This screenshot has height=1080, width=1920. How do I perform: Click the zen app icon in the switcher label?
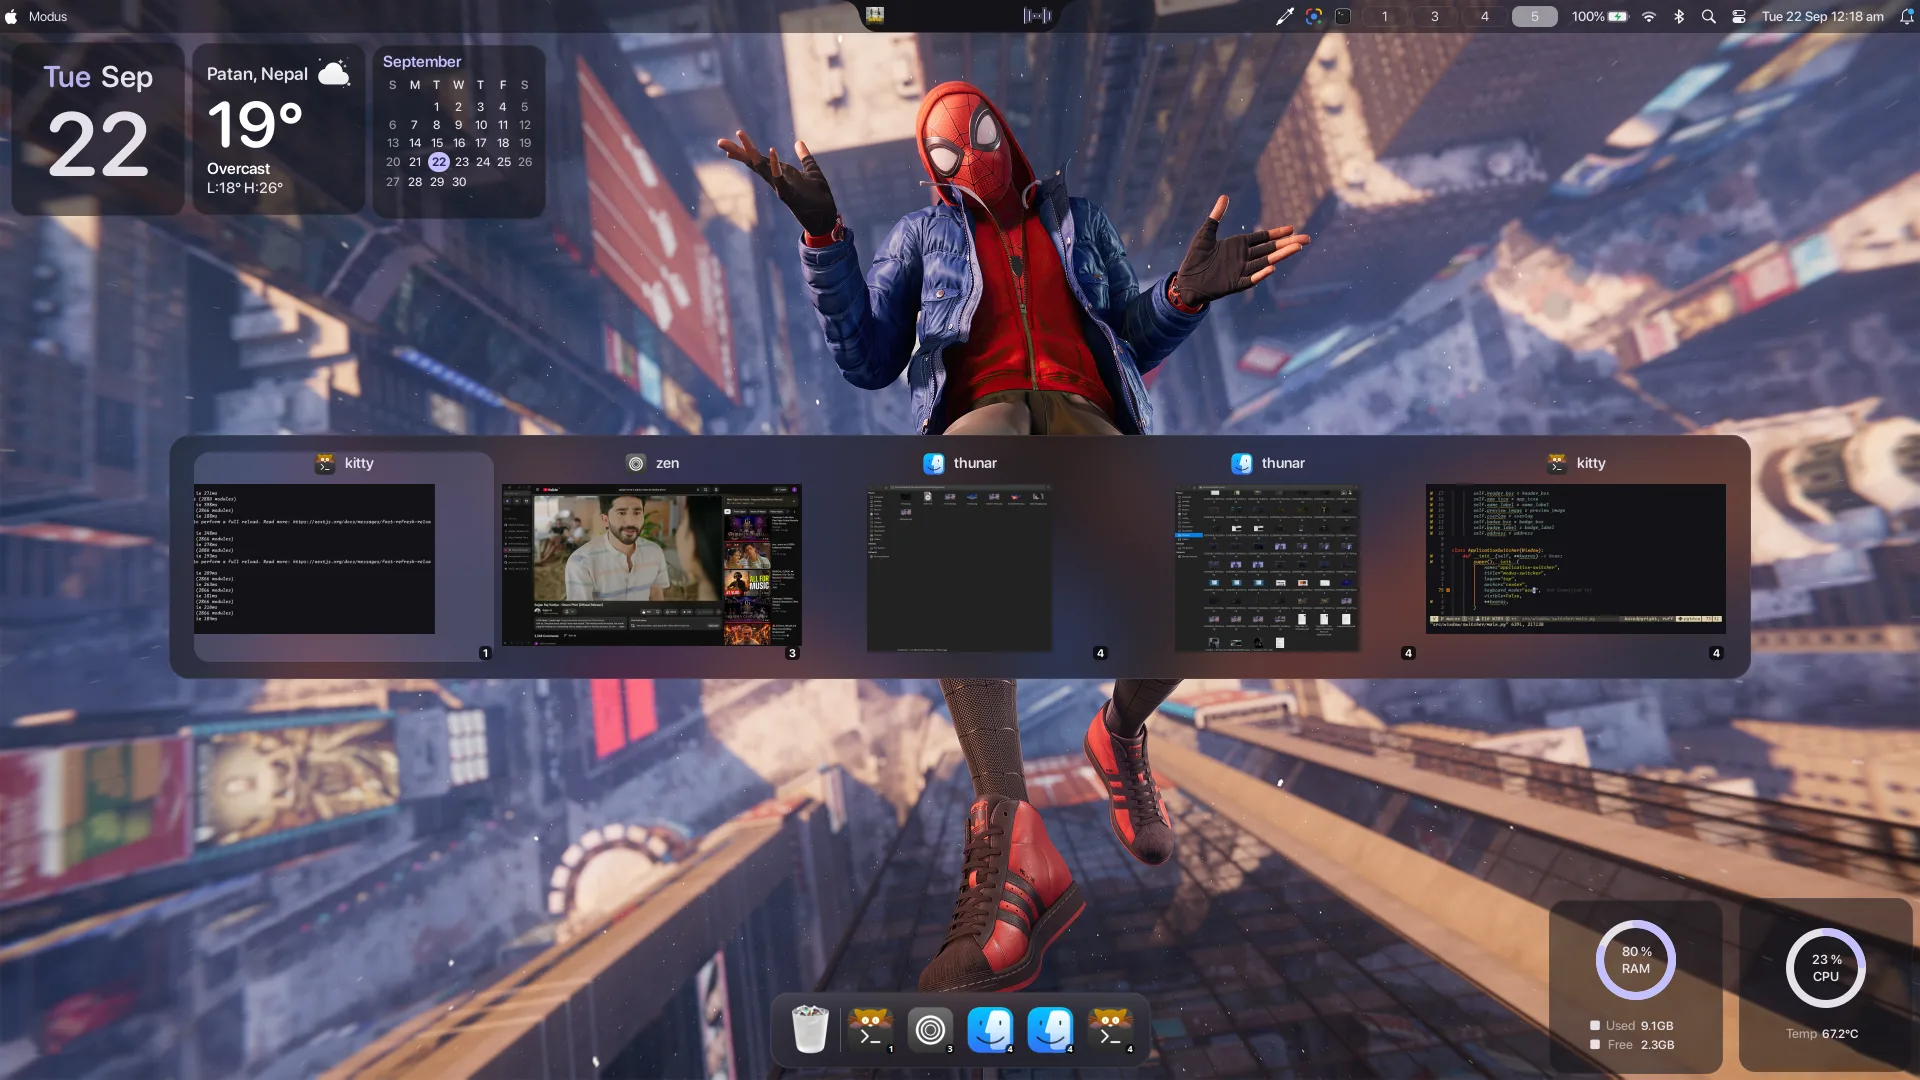pos(636,463)
